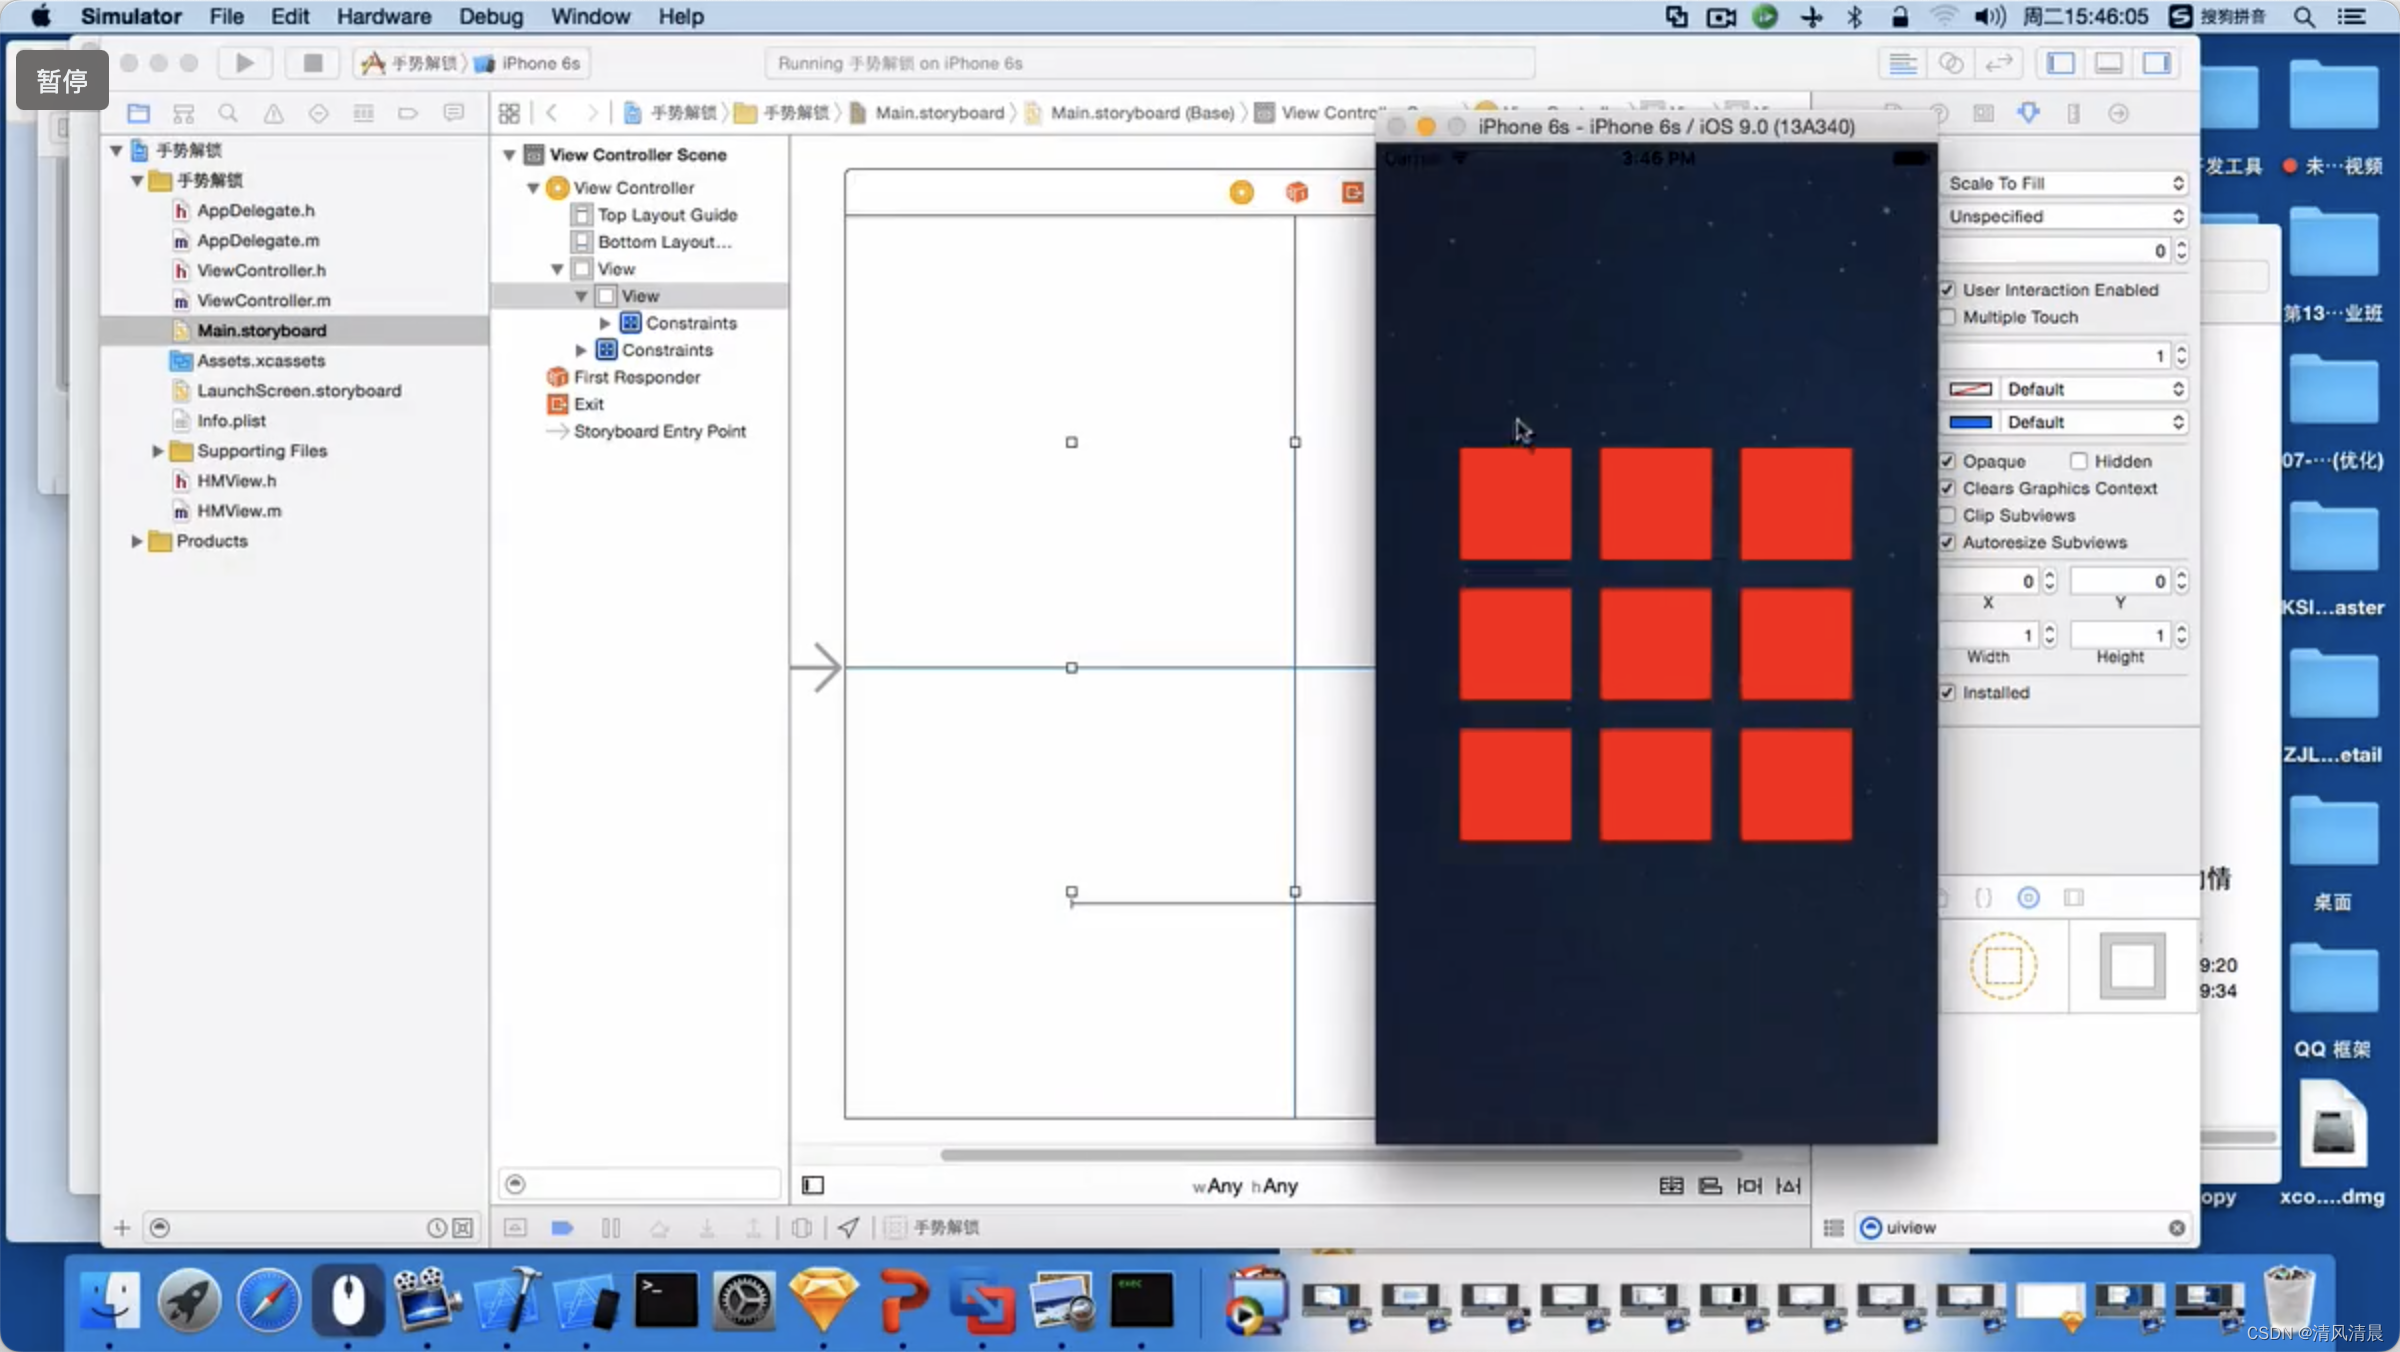The image size is (2400, 1352).
Task: Enable Clears Graphics Context checkbox
Action: pyautogui.click(x=1950, y=488)
